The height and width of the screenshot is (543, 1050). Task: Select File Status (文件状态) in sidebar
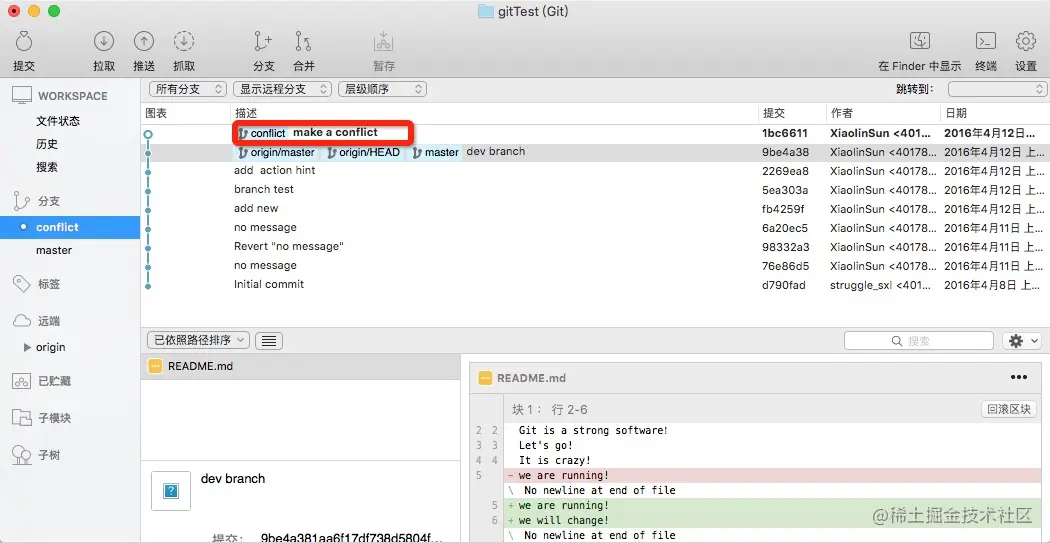[x=58, y=121]
